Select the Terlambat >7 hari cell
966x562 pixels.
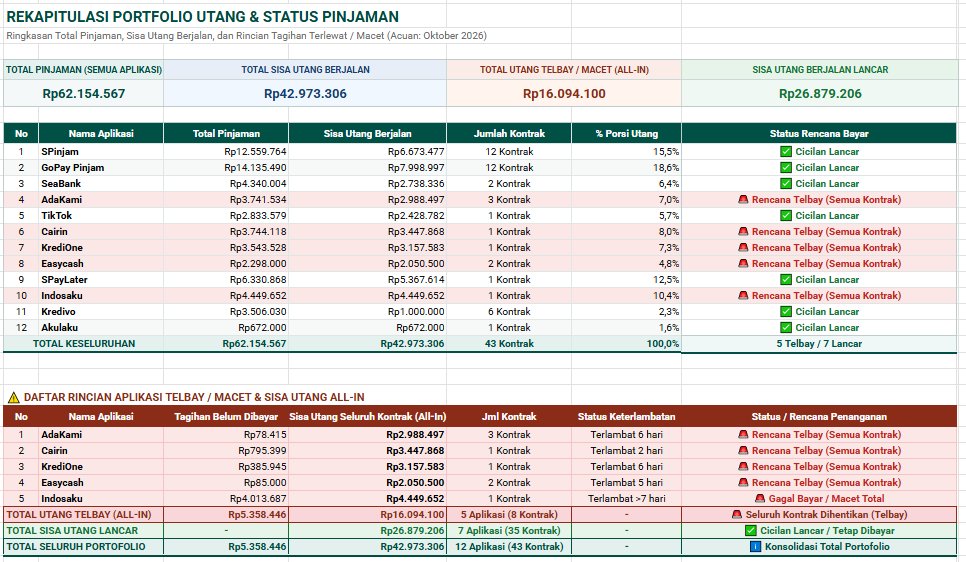point(627,499)
